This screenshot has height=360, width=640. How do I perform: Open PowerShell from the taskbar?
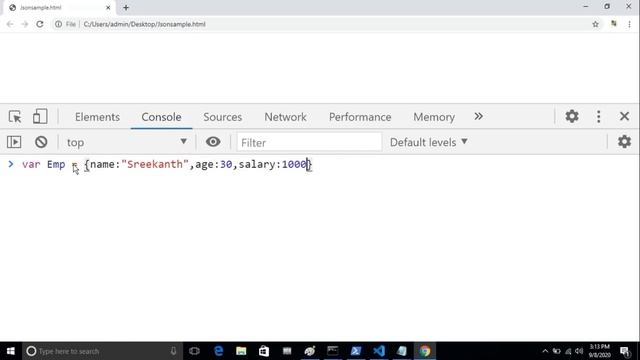tap(356, 351)
